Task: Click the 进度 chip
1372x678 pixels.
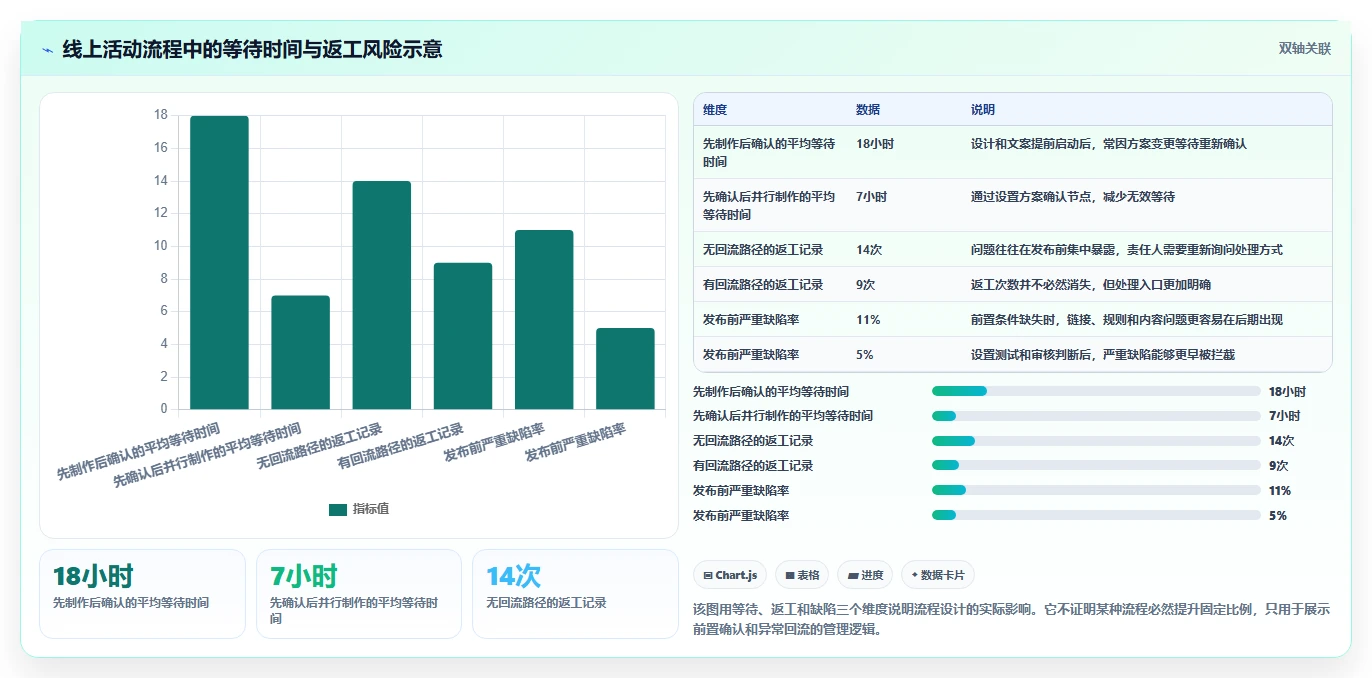Action: pos(866,575)
